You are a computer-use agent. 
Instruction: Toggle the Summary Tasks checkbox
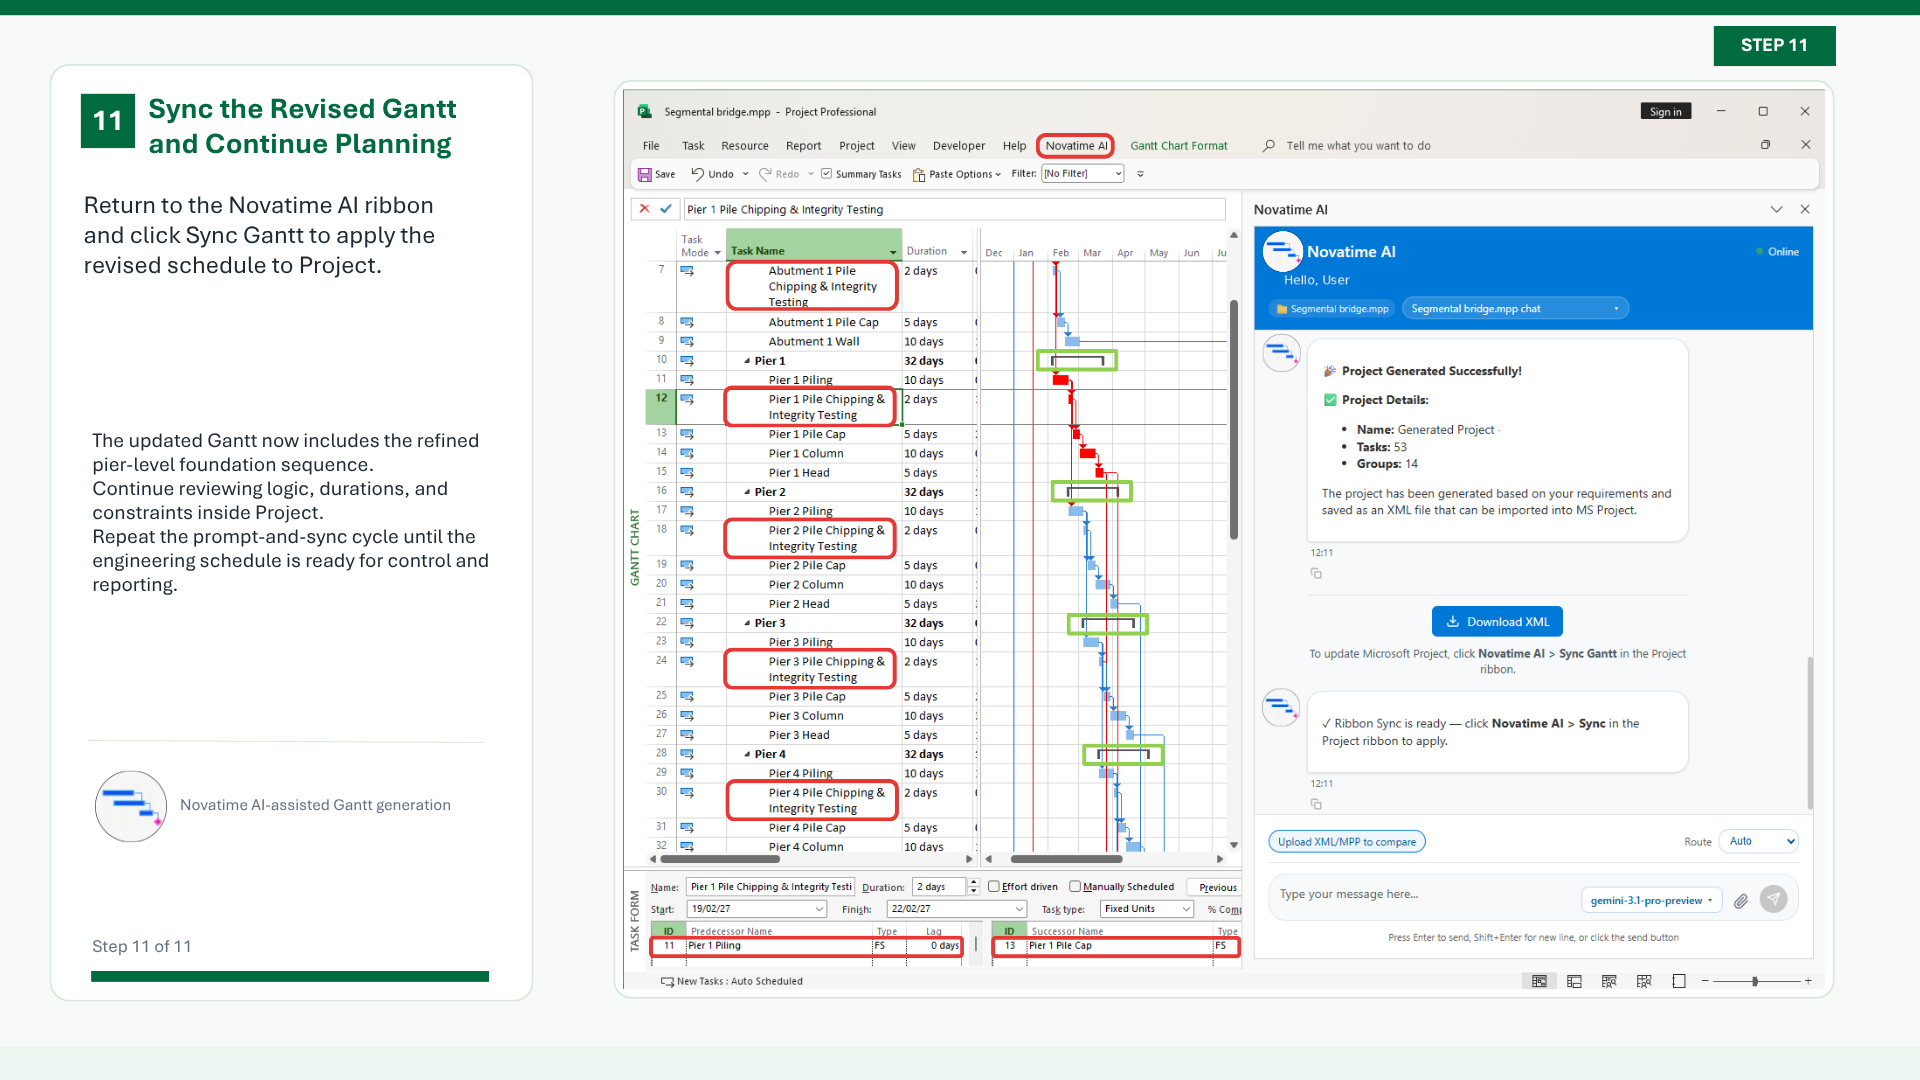point(827,174)
